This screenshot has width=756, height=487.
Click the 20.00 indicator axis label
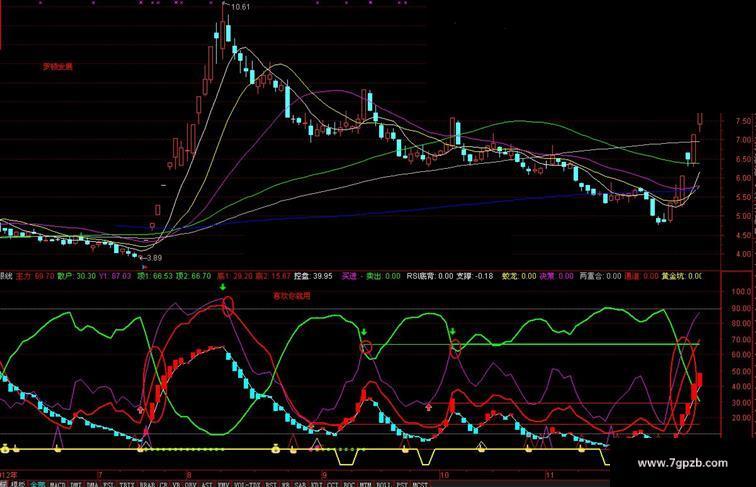coord(742,418)
